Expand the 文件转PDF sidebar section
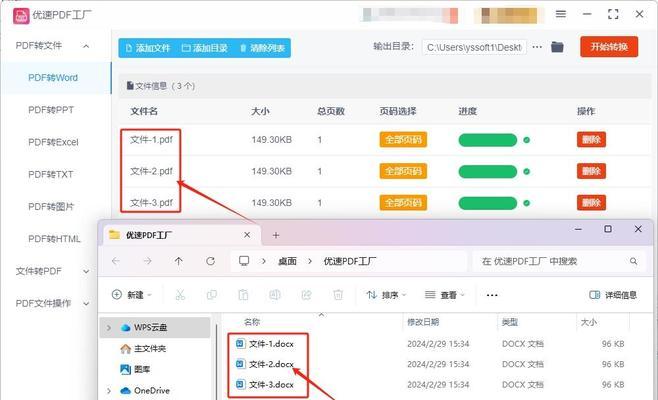This screenshot has height=400, width=658. coord(86,272)
